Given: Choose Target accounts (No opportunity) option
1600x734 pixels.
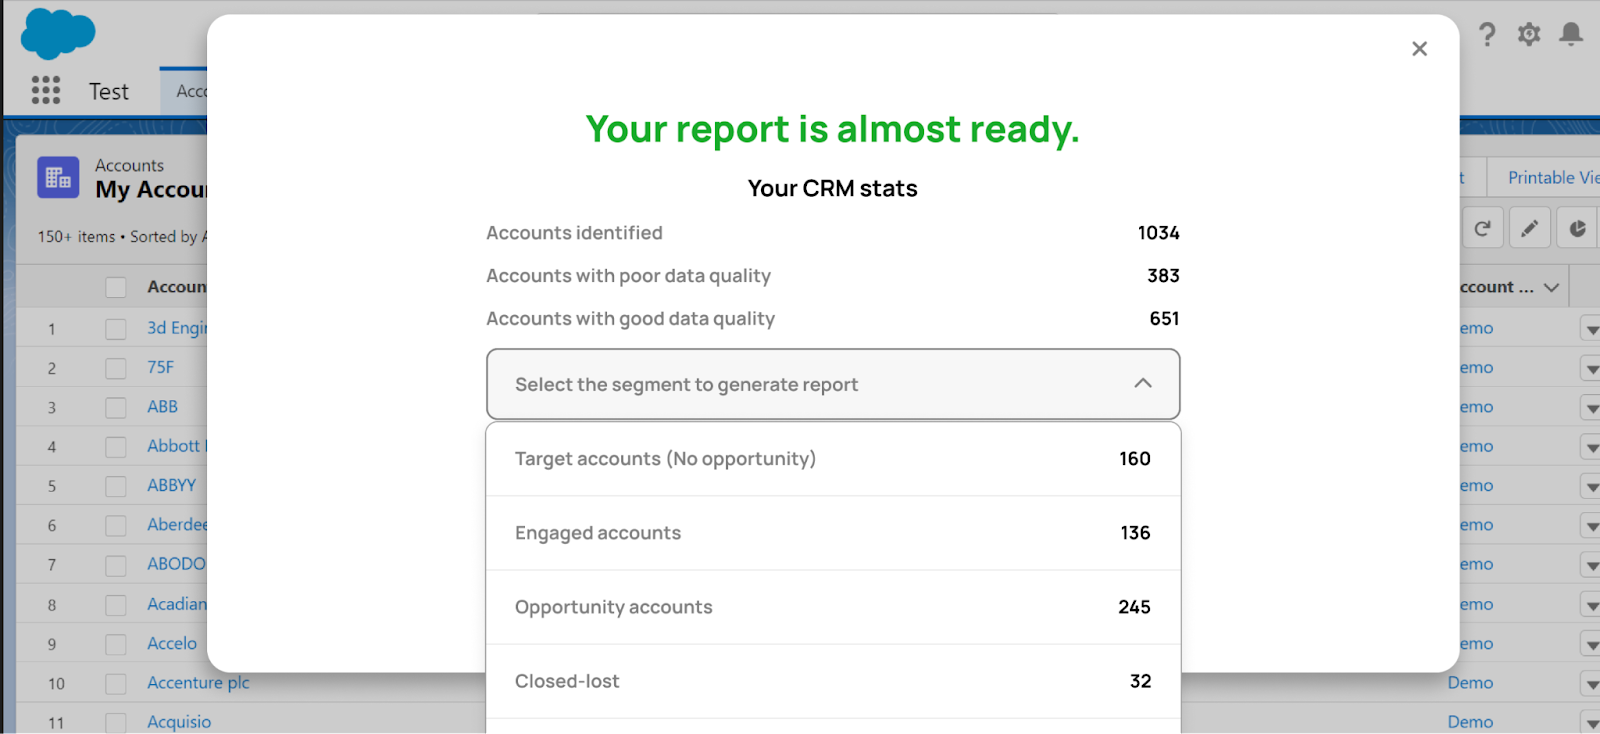Looking at the screenshot, I should [x=832, y=459].
